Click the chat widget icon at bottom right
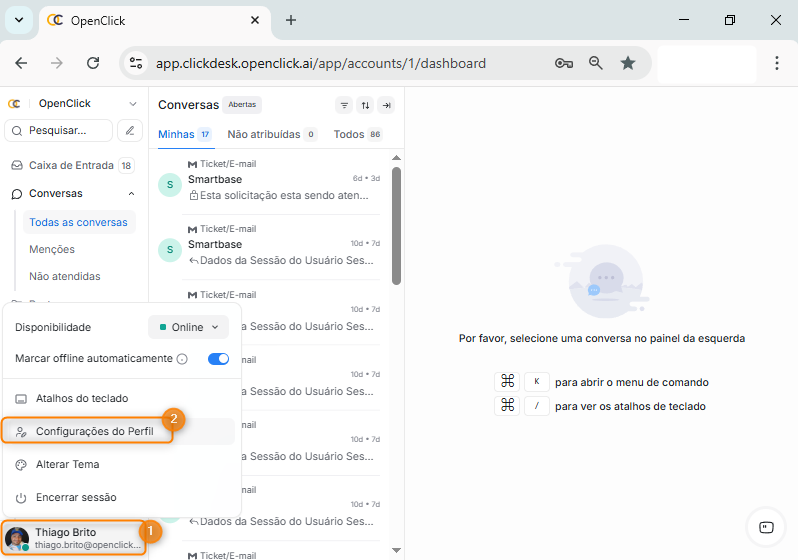Screen dimensions: 798x560 click(x=766, y=527)
